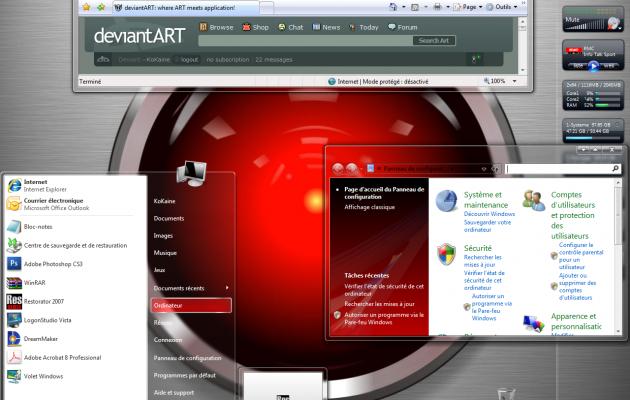Click the deviantART search input field
Screen dimensions: 630x400
point(305,40)
